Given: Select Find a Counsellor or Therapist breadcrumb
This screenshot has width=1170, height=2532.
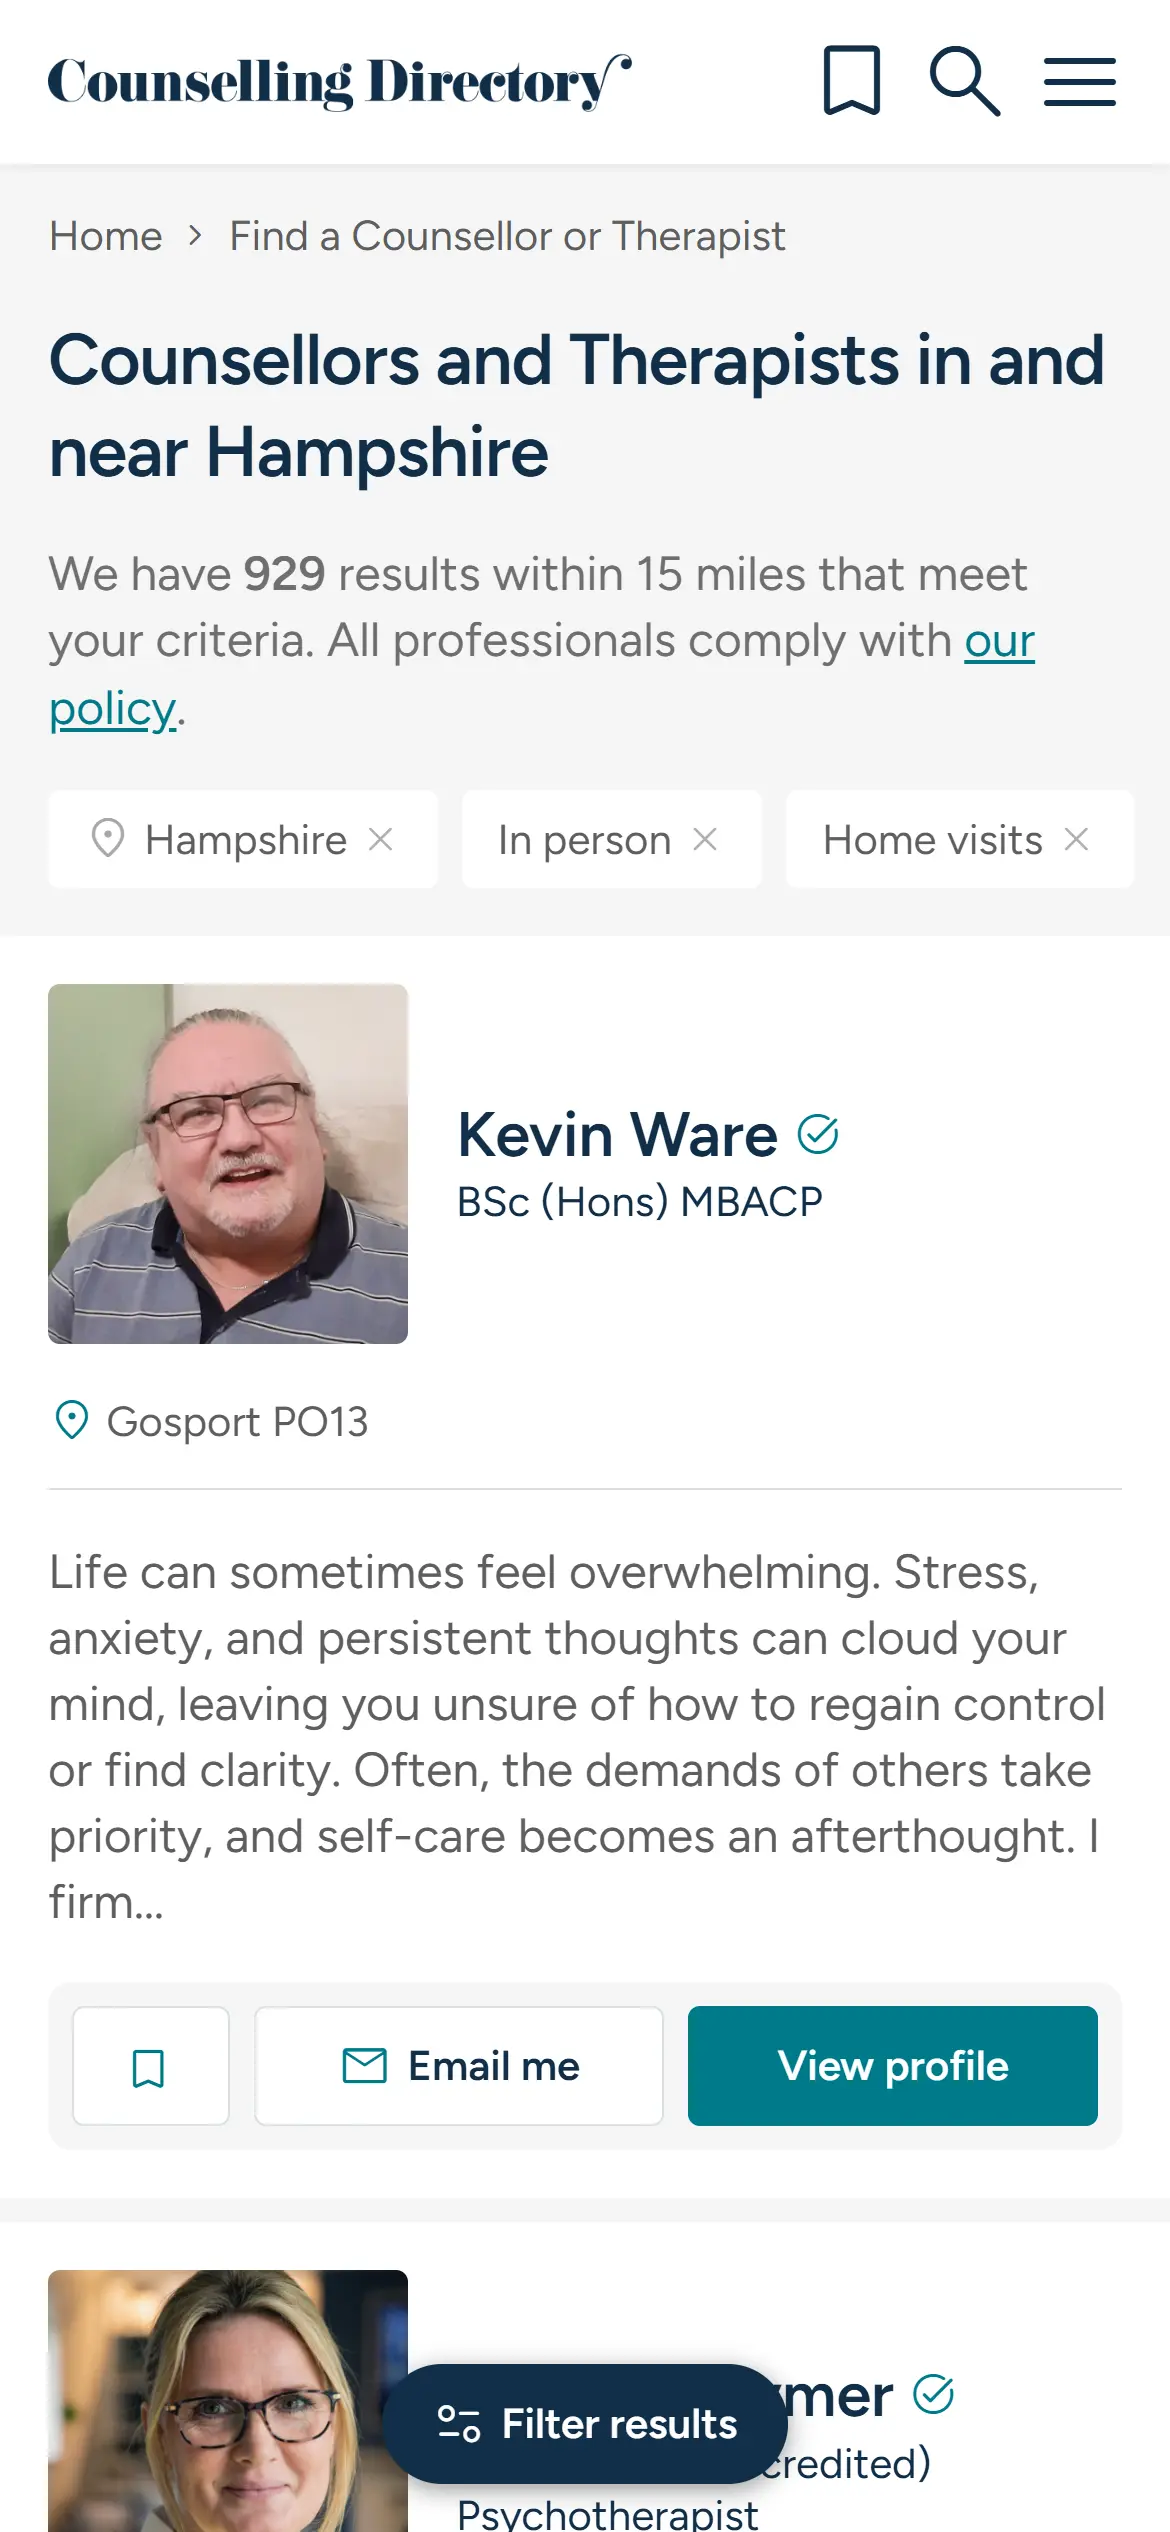Looking at the screenshot, I should [x=506, y=235].
